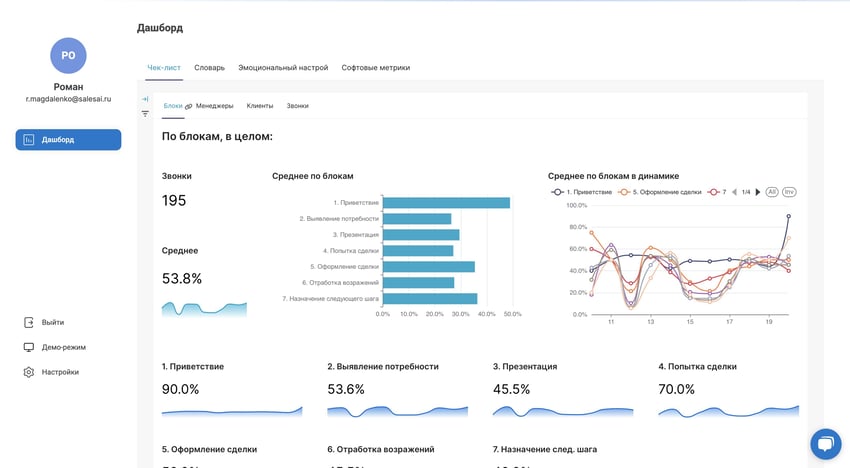The height and width of the screenshot is (468, 850).
Task: Go to previous legend page arrow
Action: (735, 191)
